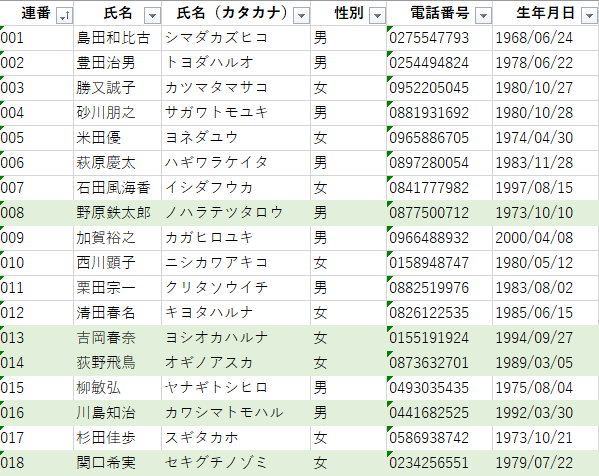Select cell with name 吉岡春奈
Viewport: 599px width, 476px height.
[x=118, y=338]
